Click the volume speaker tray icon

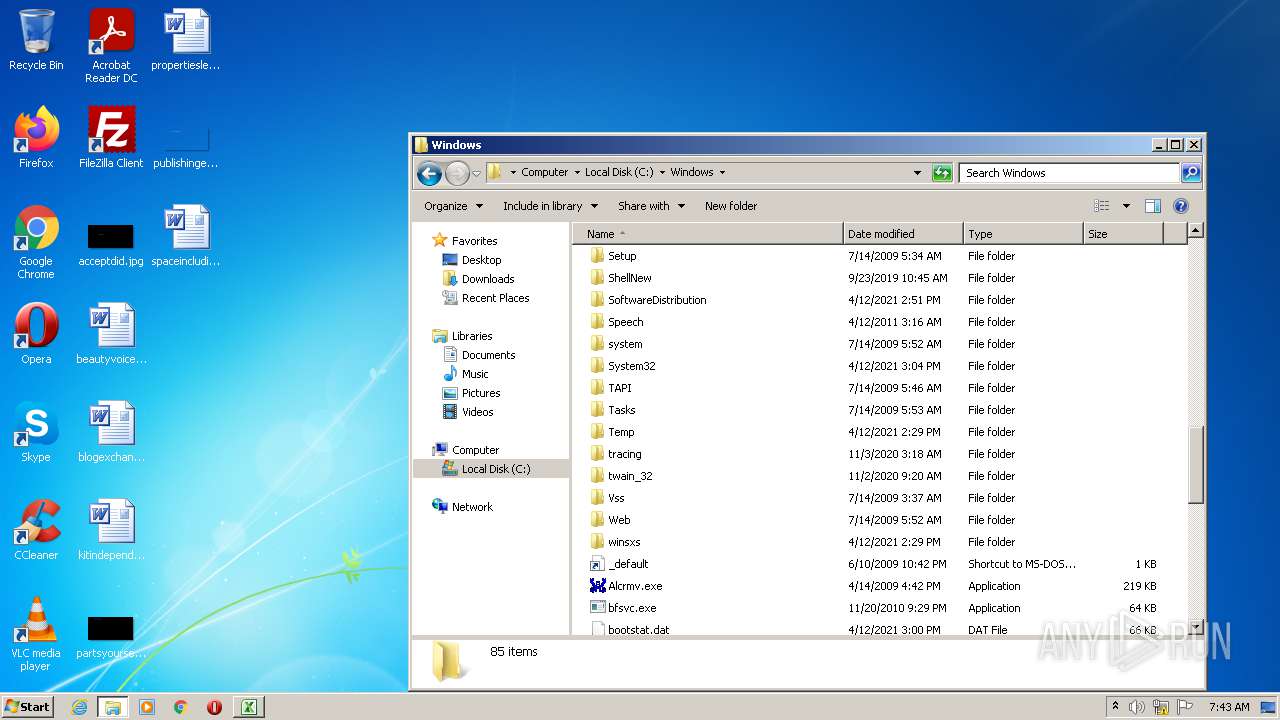point(1137,707)
